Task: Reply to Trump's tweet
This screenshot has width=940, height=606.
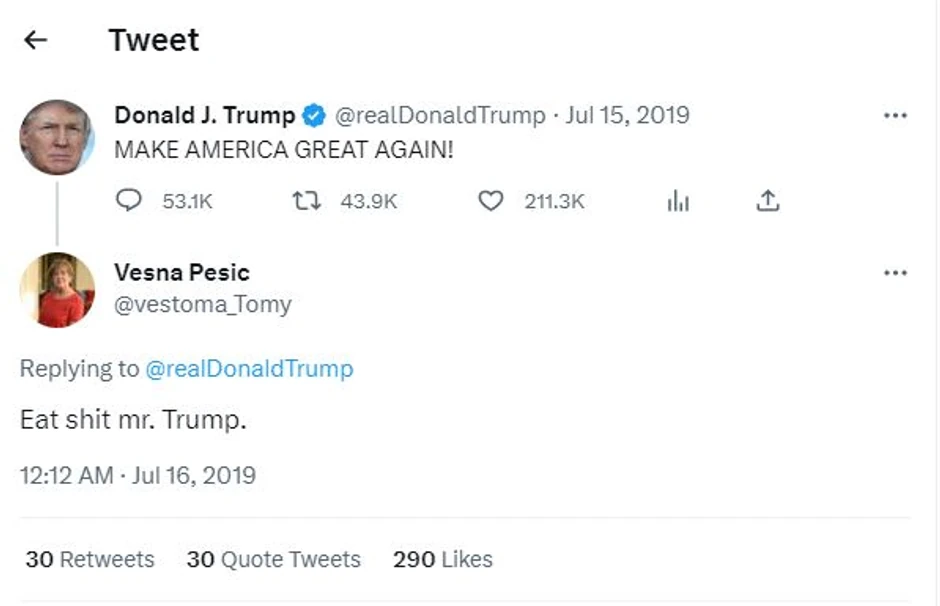Action: pos(129,200)
